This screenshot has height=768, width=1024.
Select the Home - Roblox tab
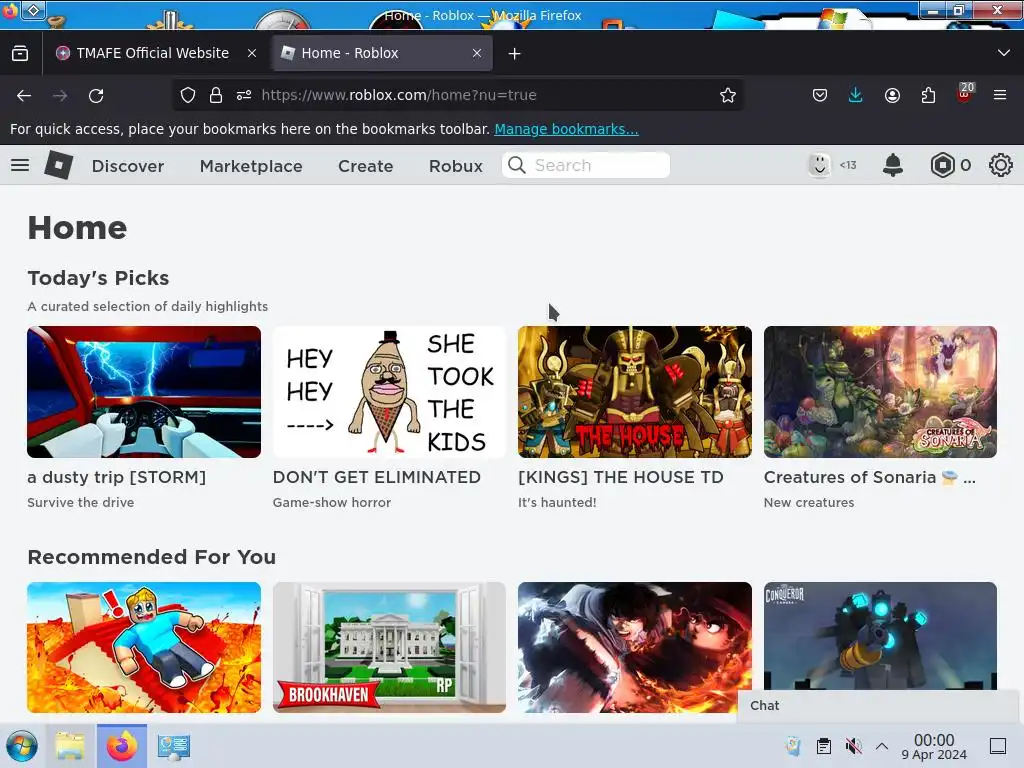(382, 54)
